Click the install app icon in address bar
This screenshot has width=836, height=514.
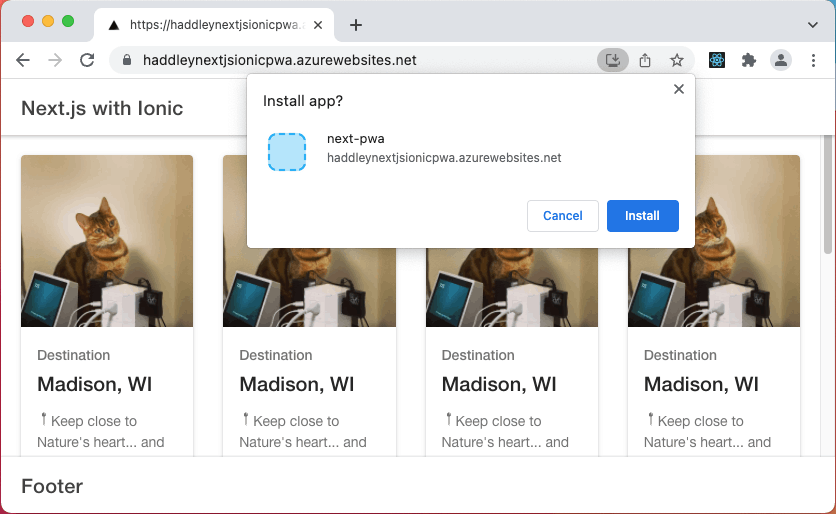613,60
